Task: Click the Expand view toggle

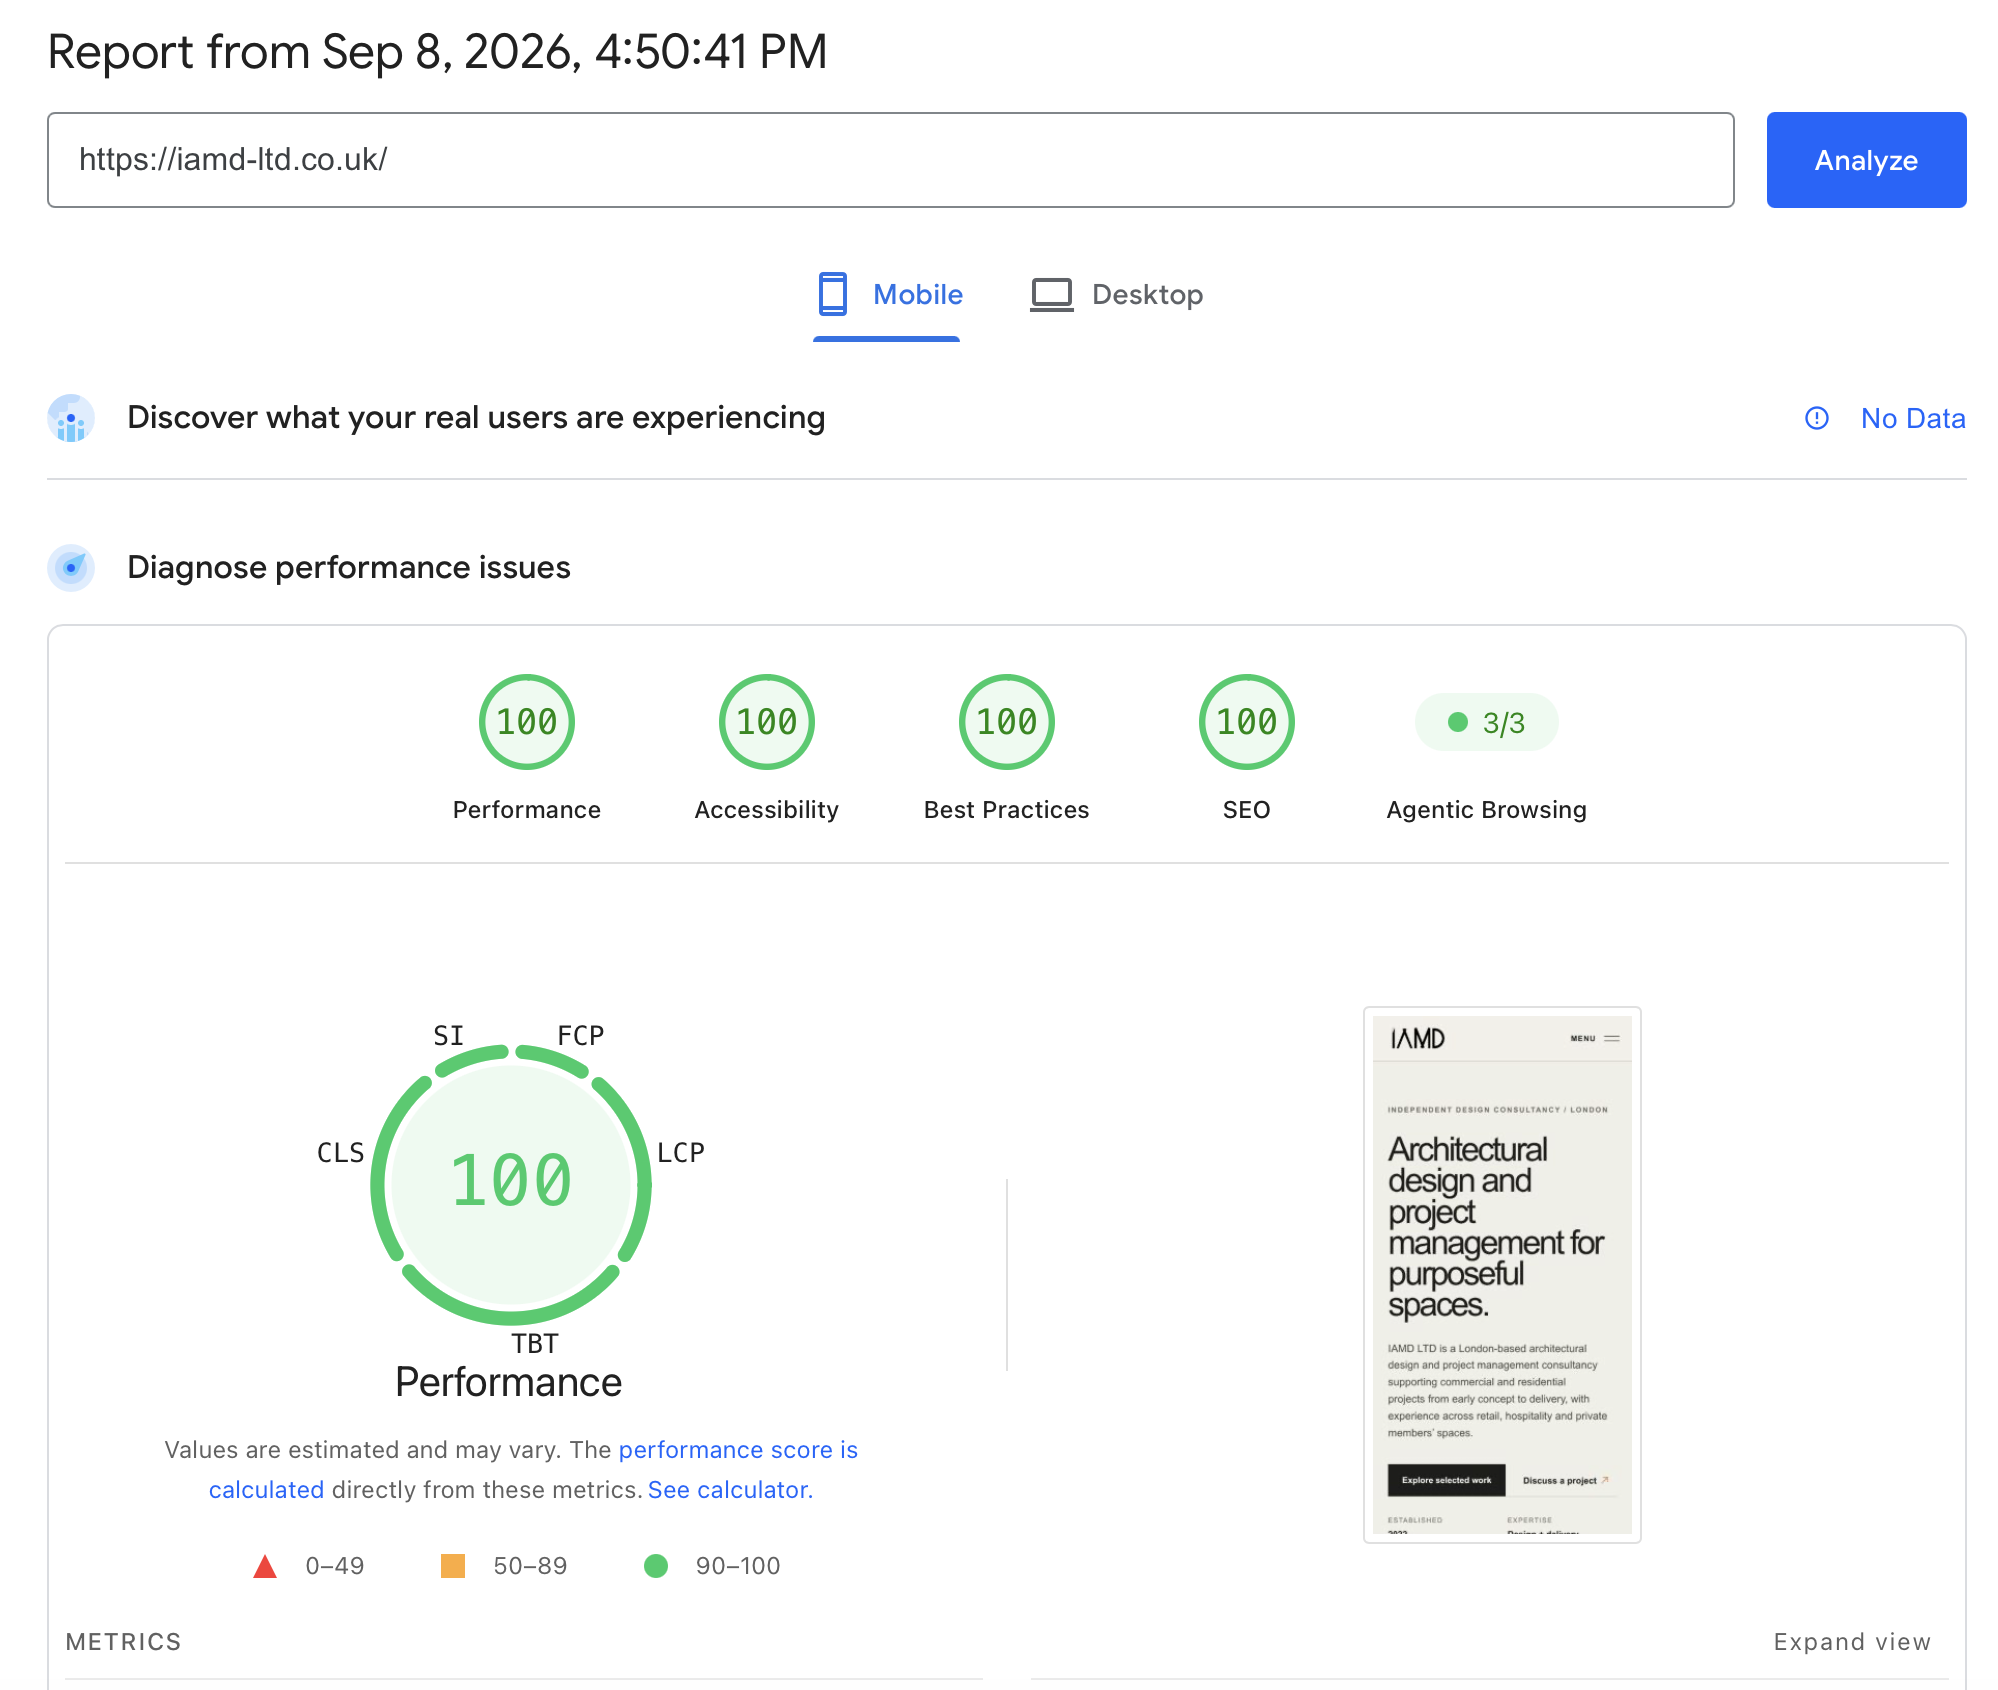Action: (1852, 1642)
